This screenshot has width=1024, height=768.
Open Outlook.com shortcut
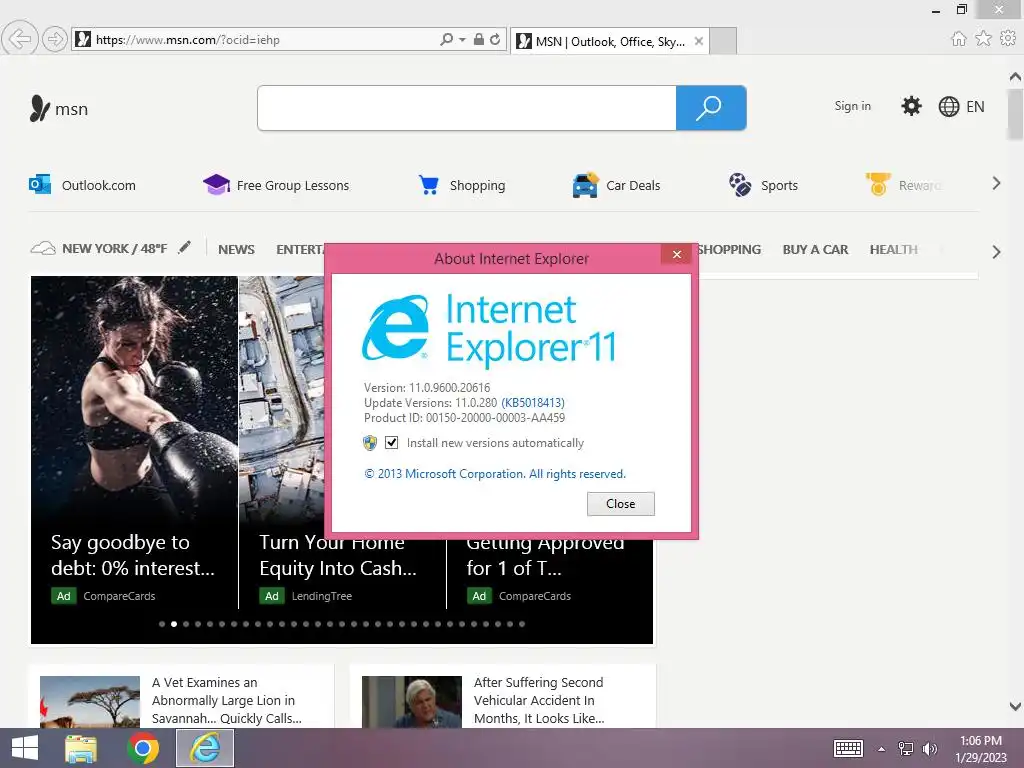click(82, 185)
